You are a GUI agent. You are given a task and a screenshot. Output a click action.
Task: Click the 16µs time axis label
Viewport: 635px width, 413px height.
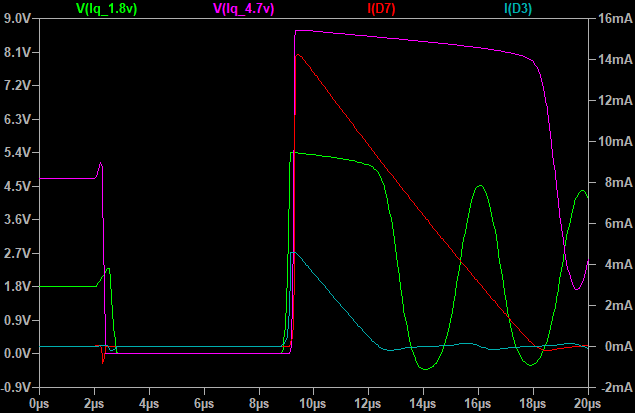tap(478, 404)
